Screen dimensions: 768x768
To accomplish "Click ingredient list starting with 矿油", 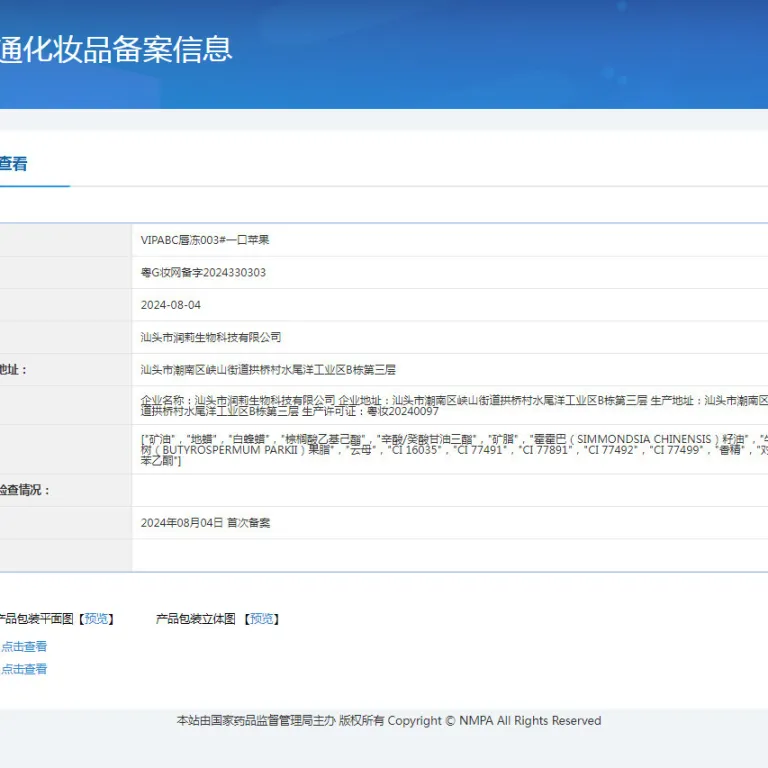I will point(454,450).
